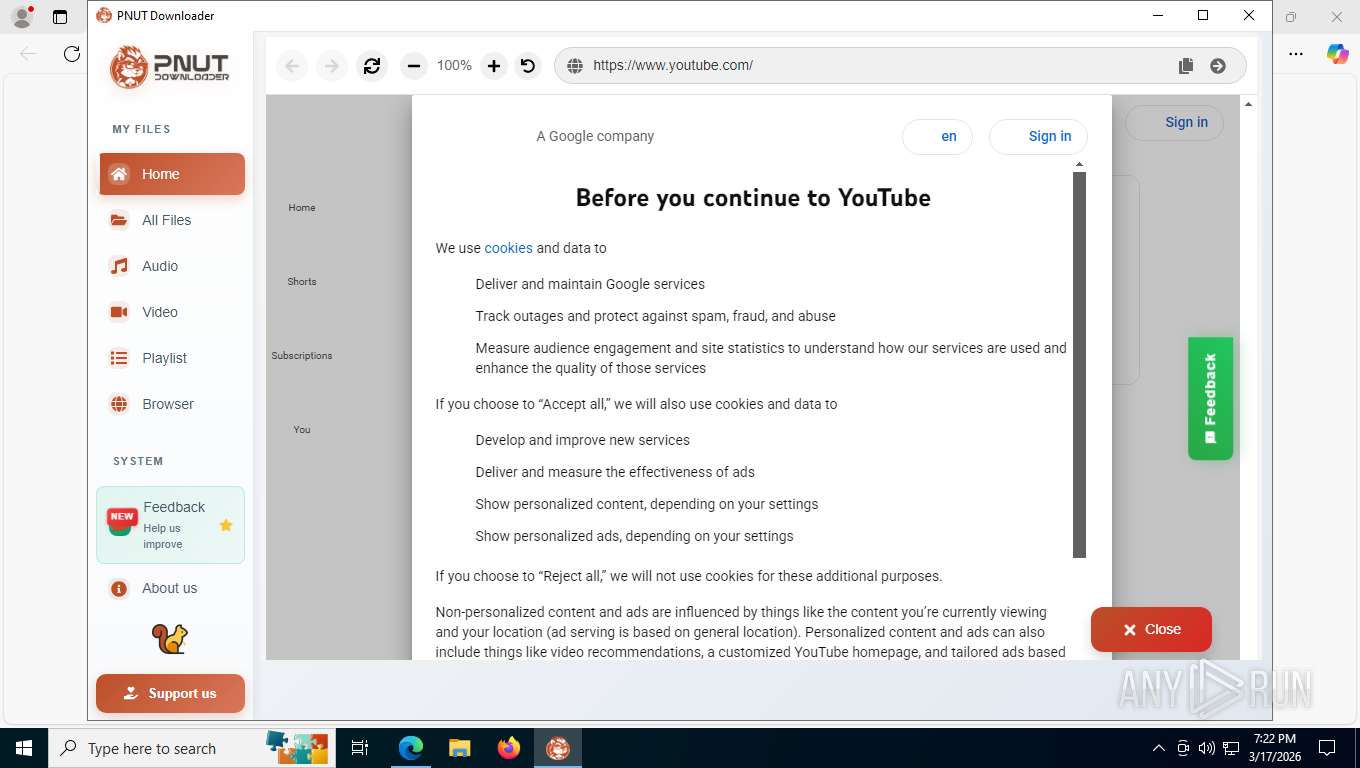
Task: Open the YouTube "You" section
Action: click(302, 429)
